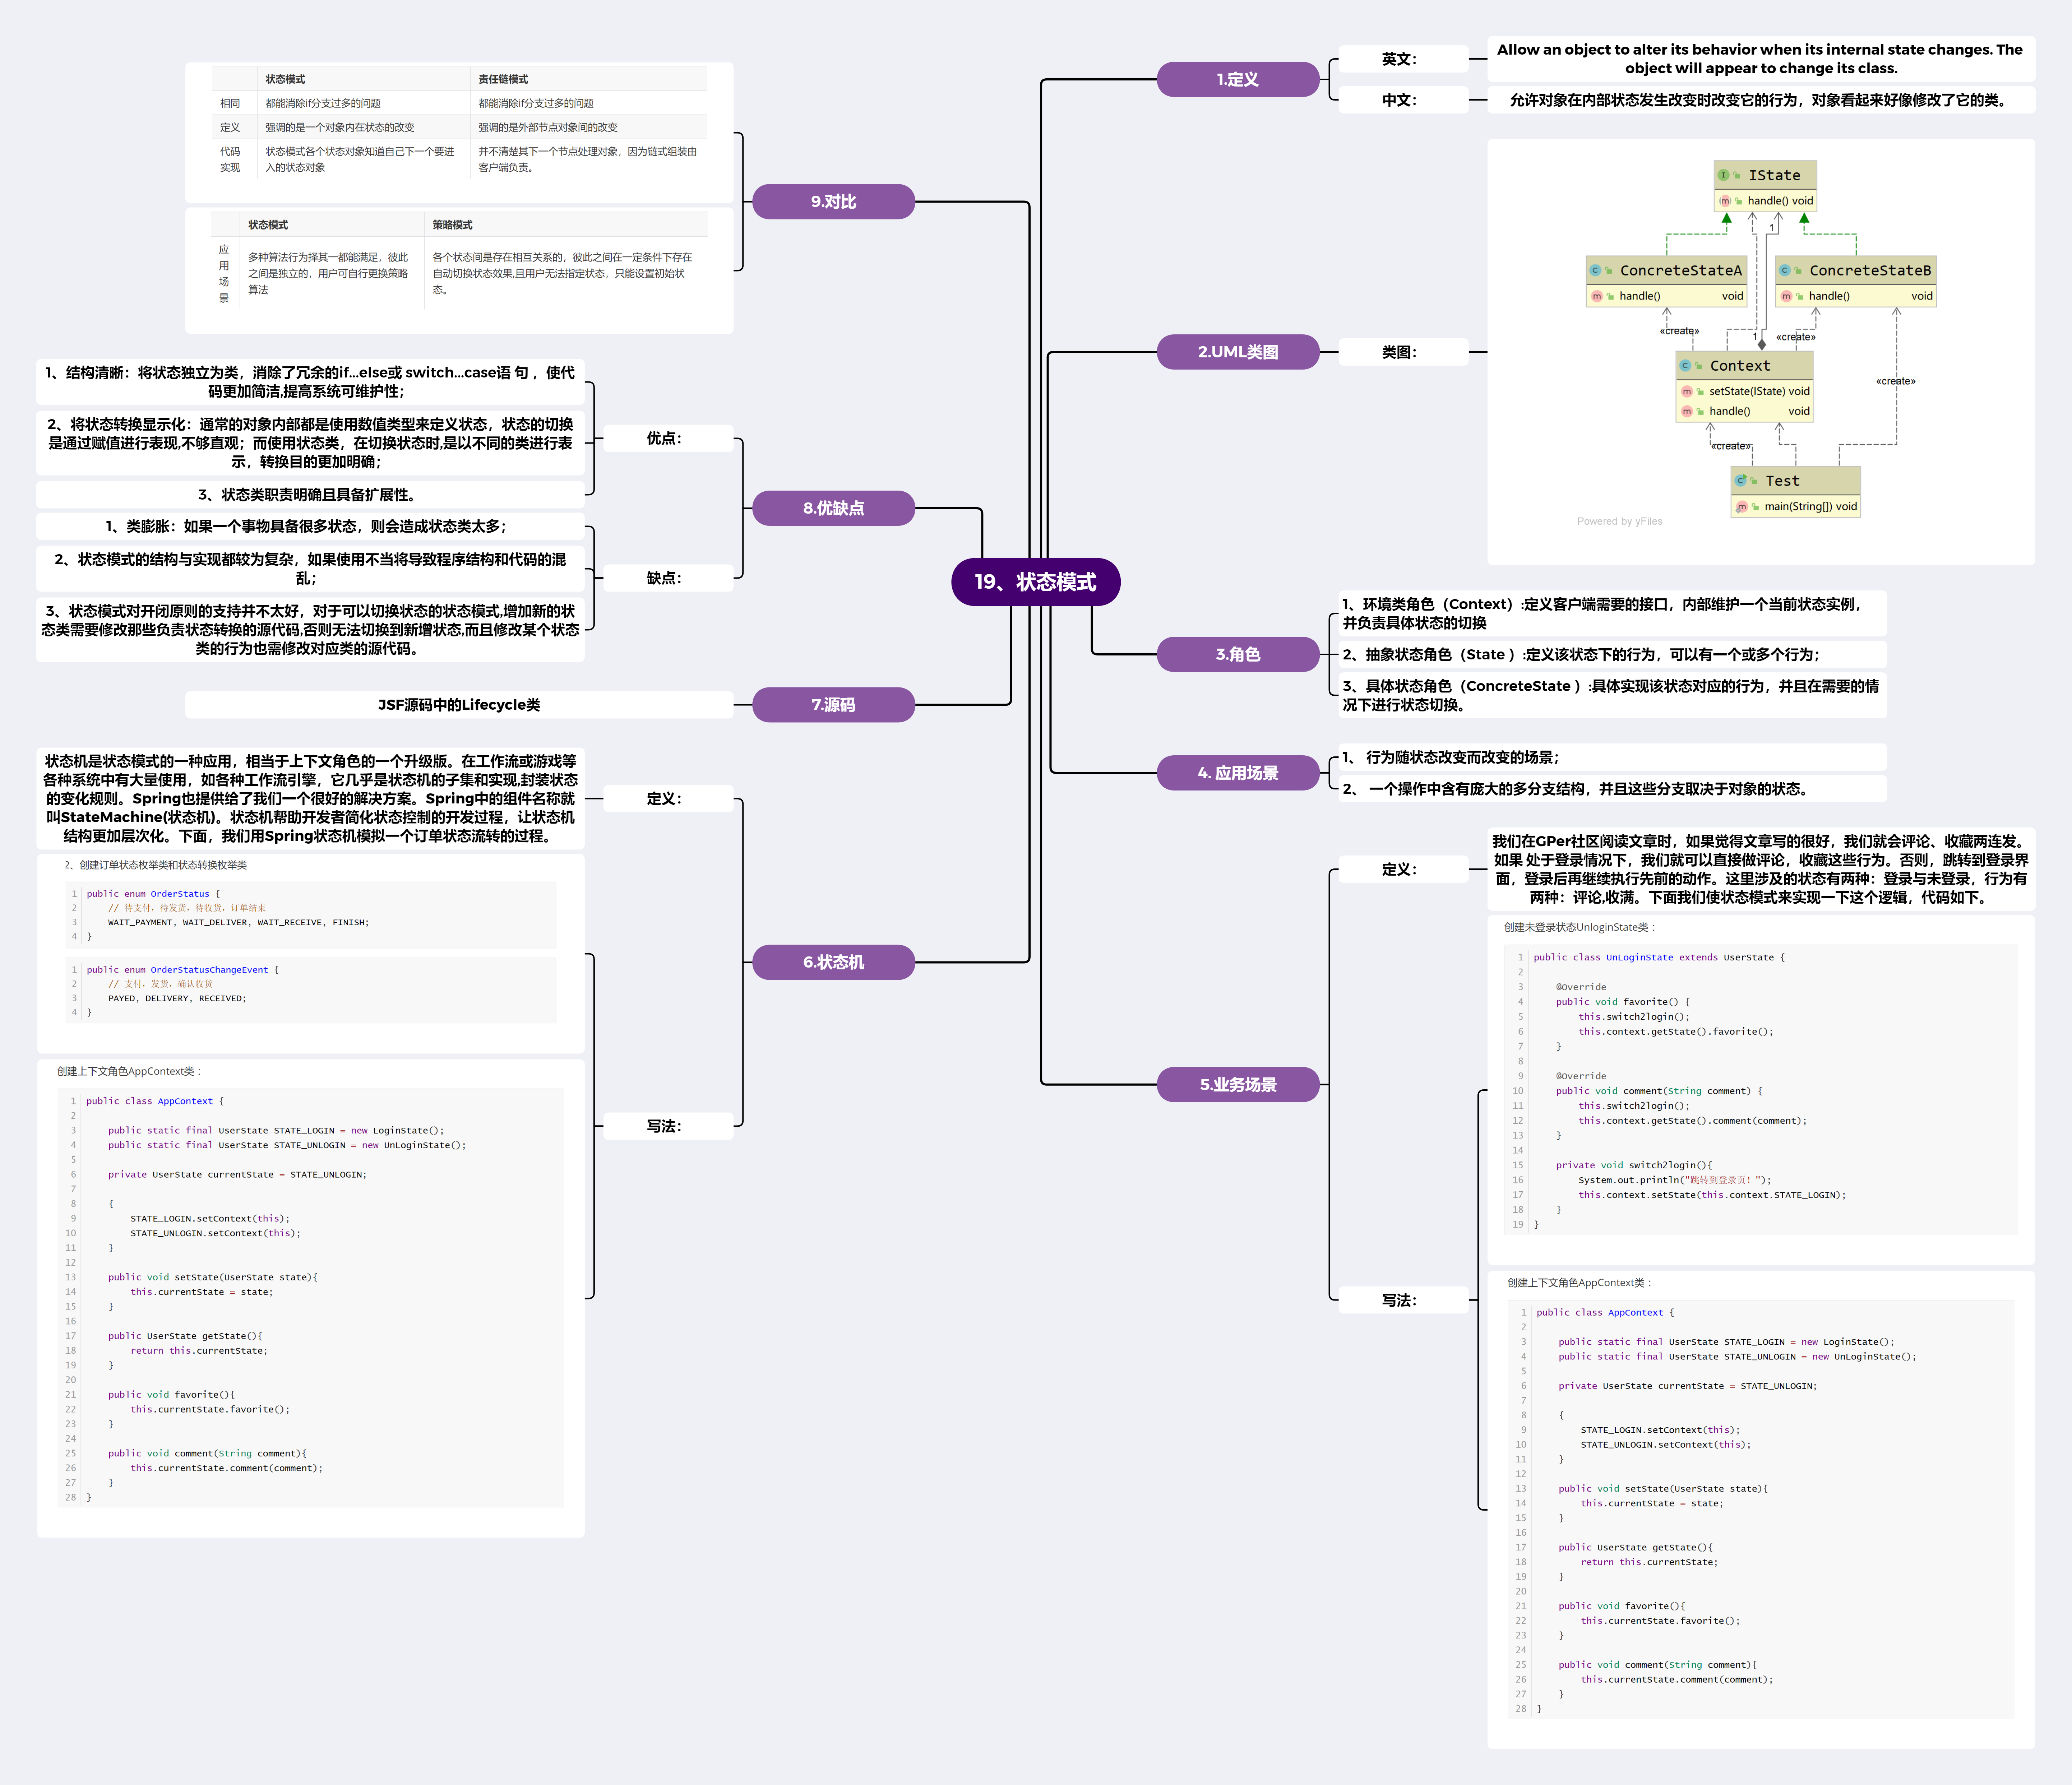Click the node 'JSF源码中的Lifecycle类'
The height and width of the screenshot is (1785, 2072).
459,705
